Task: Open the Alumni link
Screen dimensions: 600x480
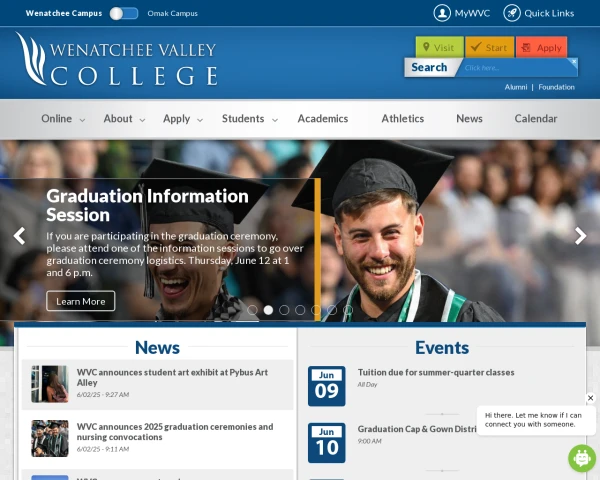Action: coord(516,87)
